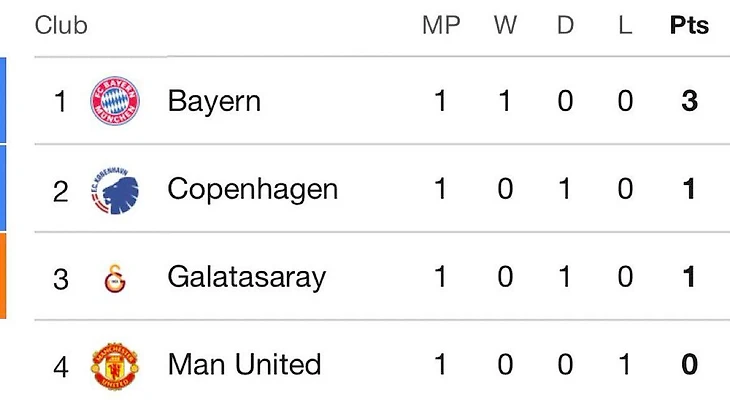Click the FC Copenhagen lion crest
Image resolution: width=730 pixels, height=404 pixels.
point(115,190)
